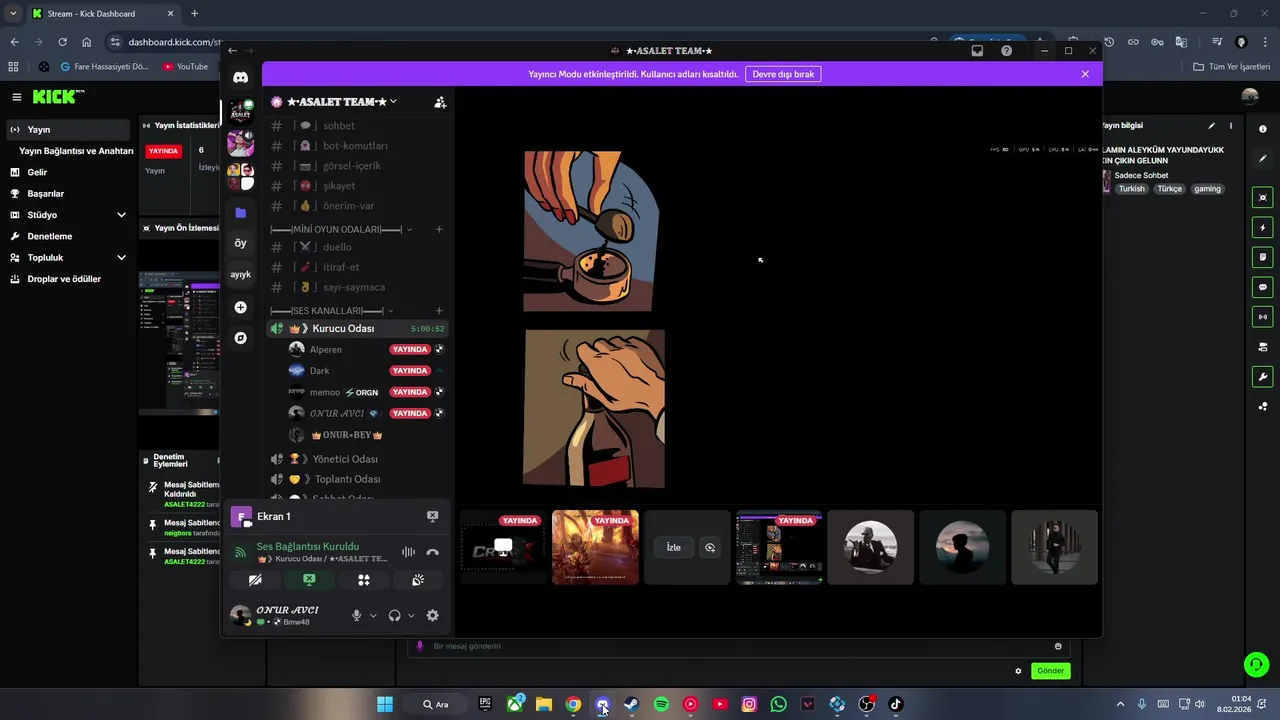Viewport: 1280px width, 720px height.
Task: Edit stream info pencil in Kick panel
Action: pyautogui.click(x=1211, y=126)
